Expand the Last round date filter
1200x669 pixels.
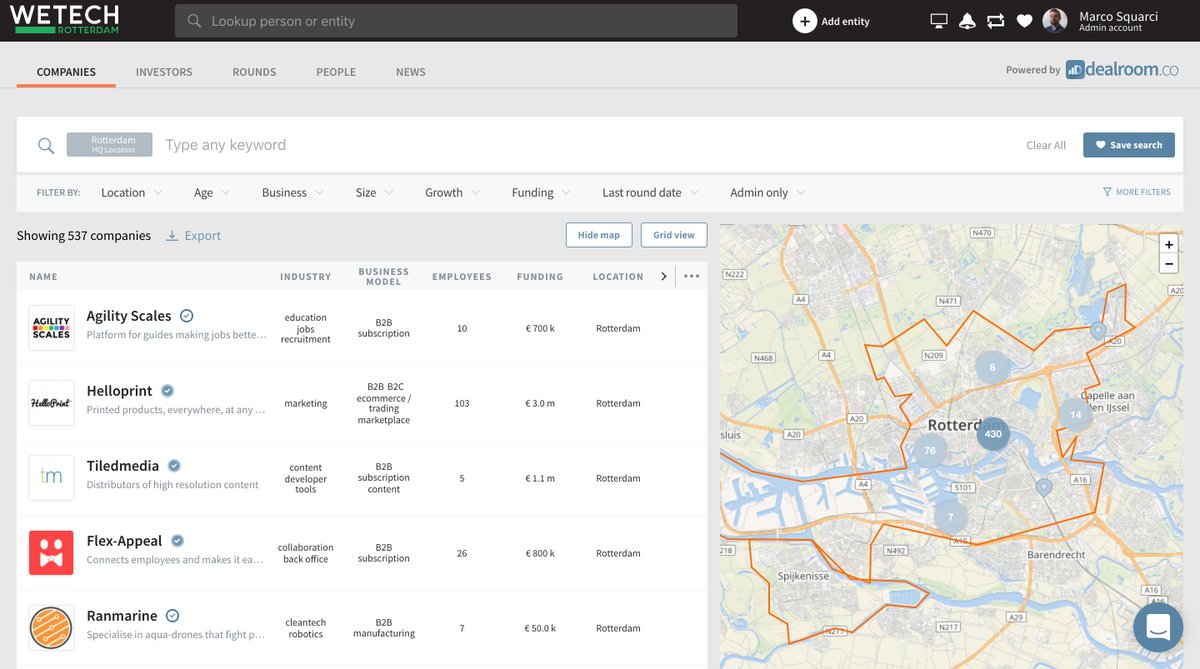click(650, 192)
